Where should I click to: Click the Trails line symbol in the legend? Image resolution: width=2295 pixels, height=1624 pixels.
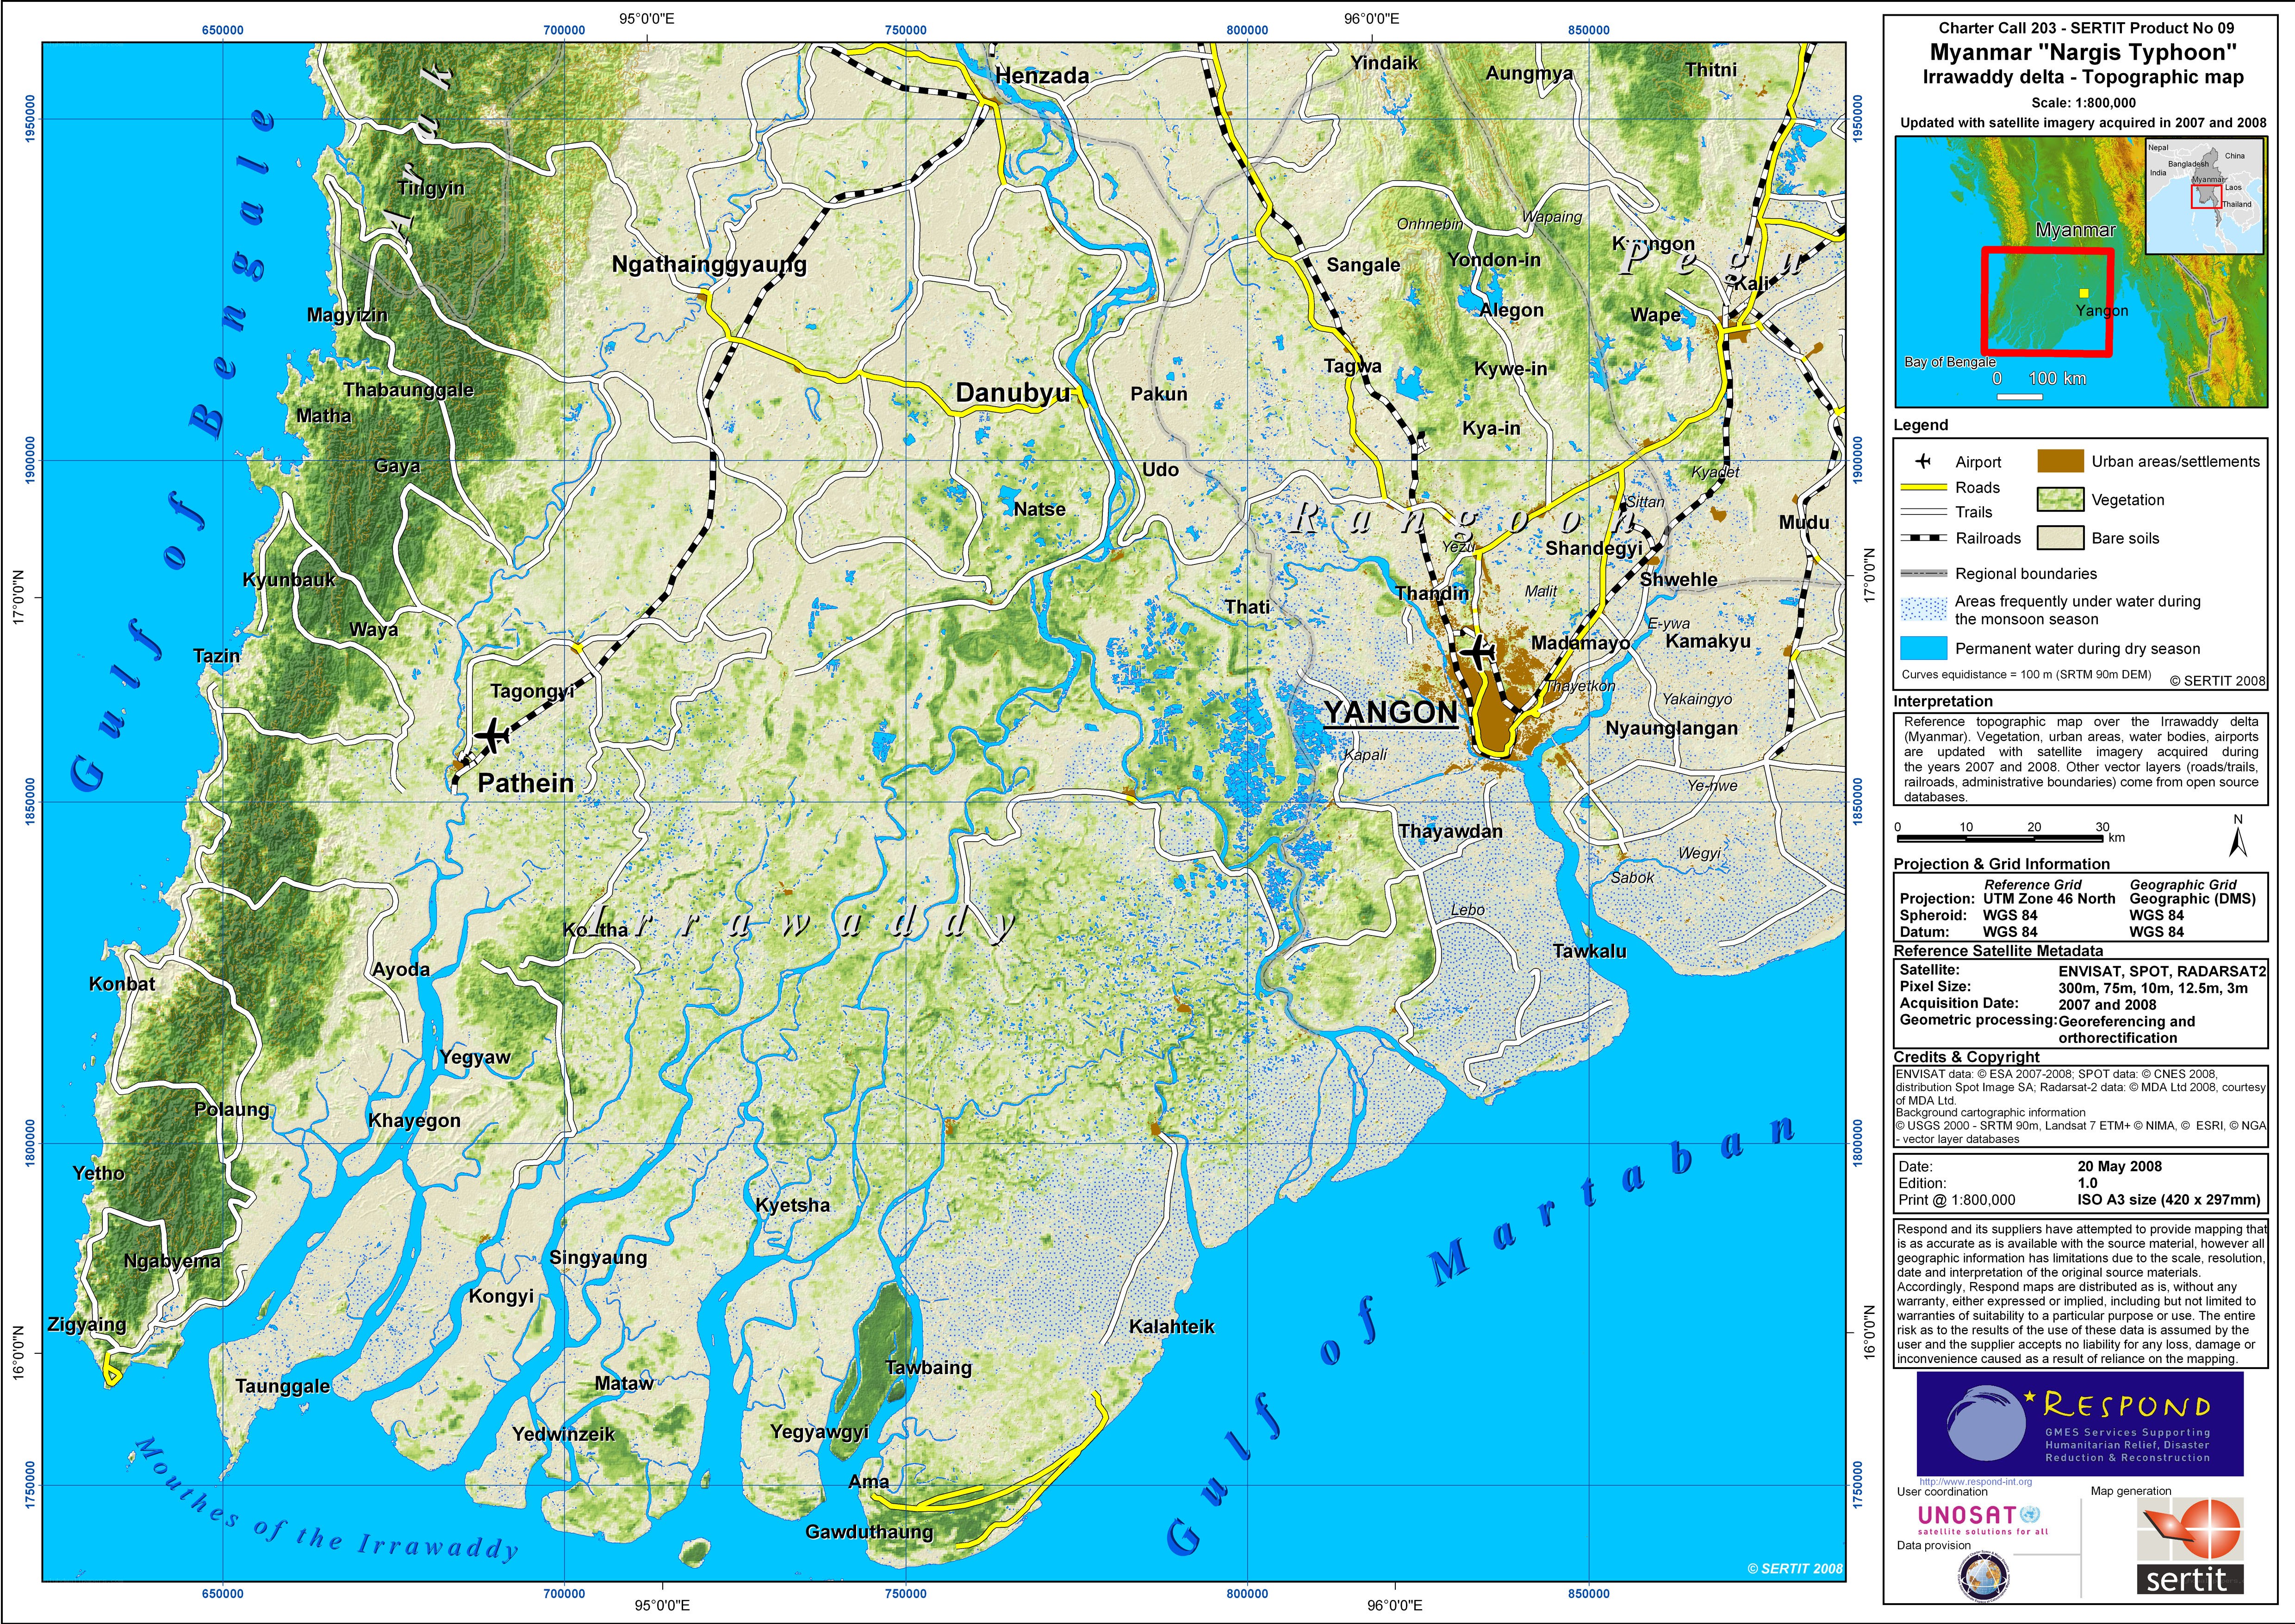[x=1923, y=512]
